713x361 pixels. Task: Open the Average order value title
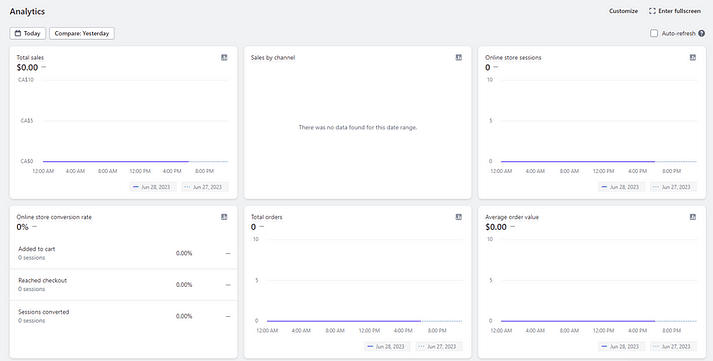coord(512,217)
